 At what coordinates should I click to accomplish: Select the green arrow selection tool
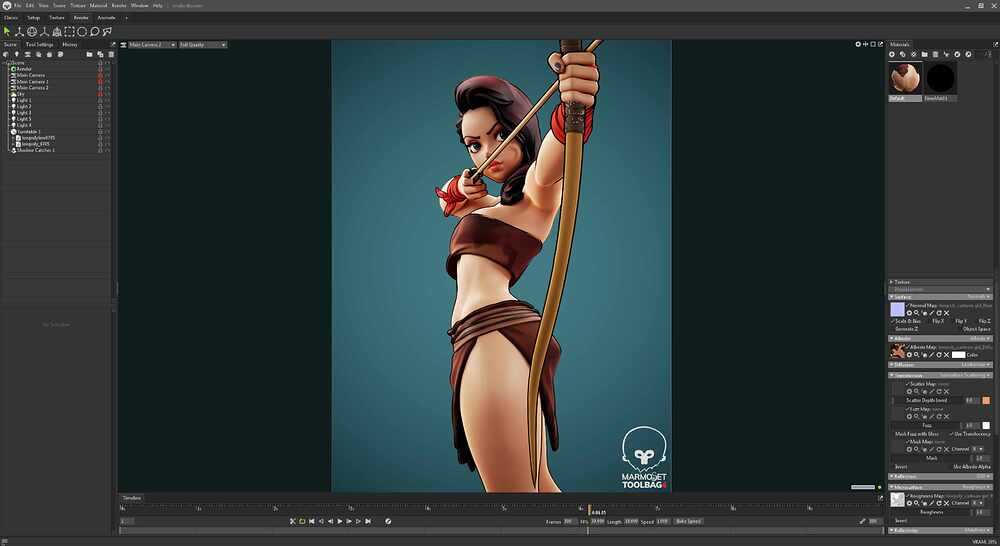click(6, 31)
